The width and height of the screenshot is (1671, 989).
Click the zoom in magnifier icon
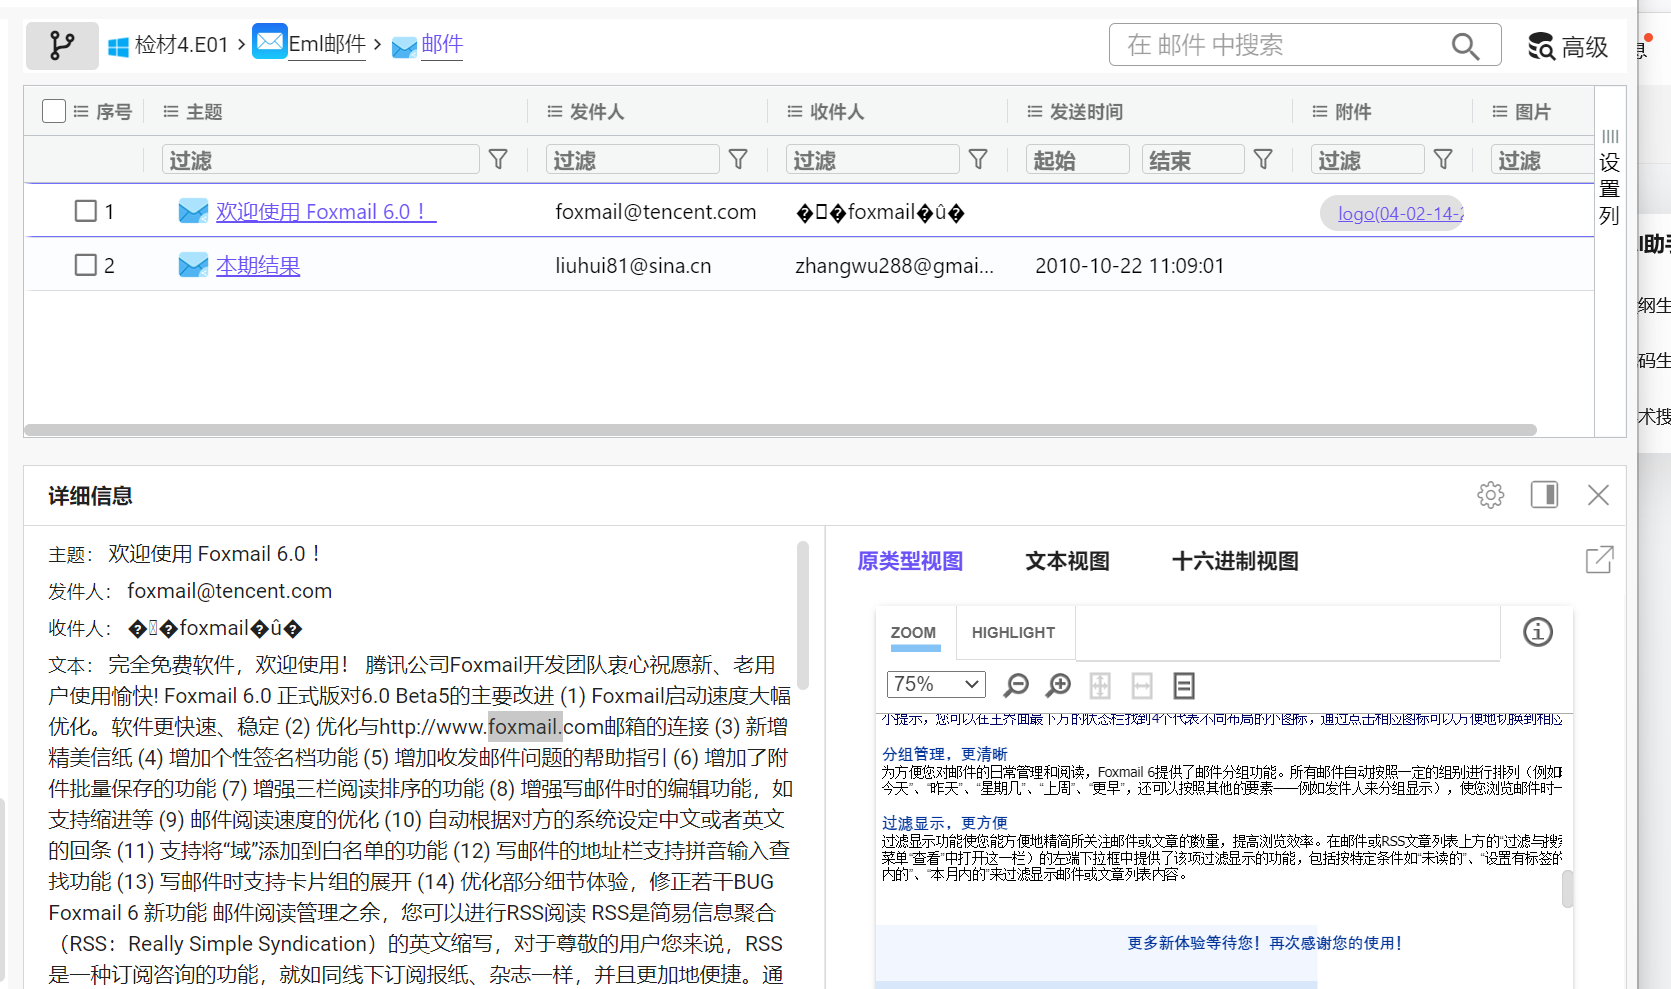tap(1058, 685)
